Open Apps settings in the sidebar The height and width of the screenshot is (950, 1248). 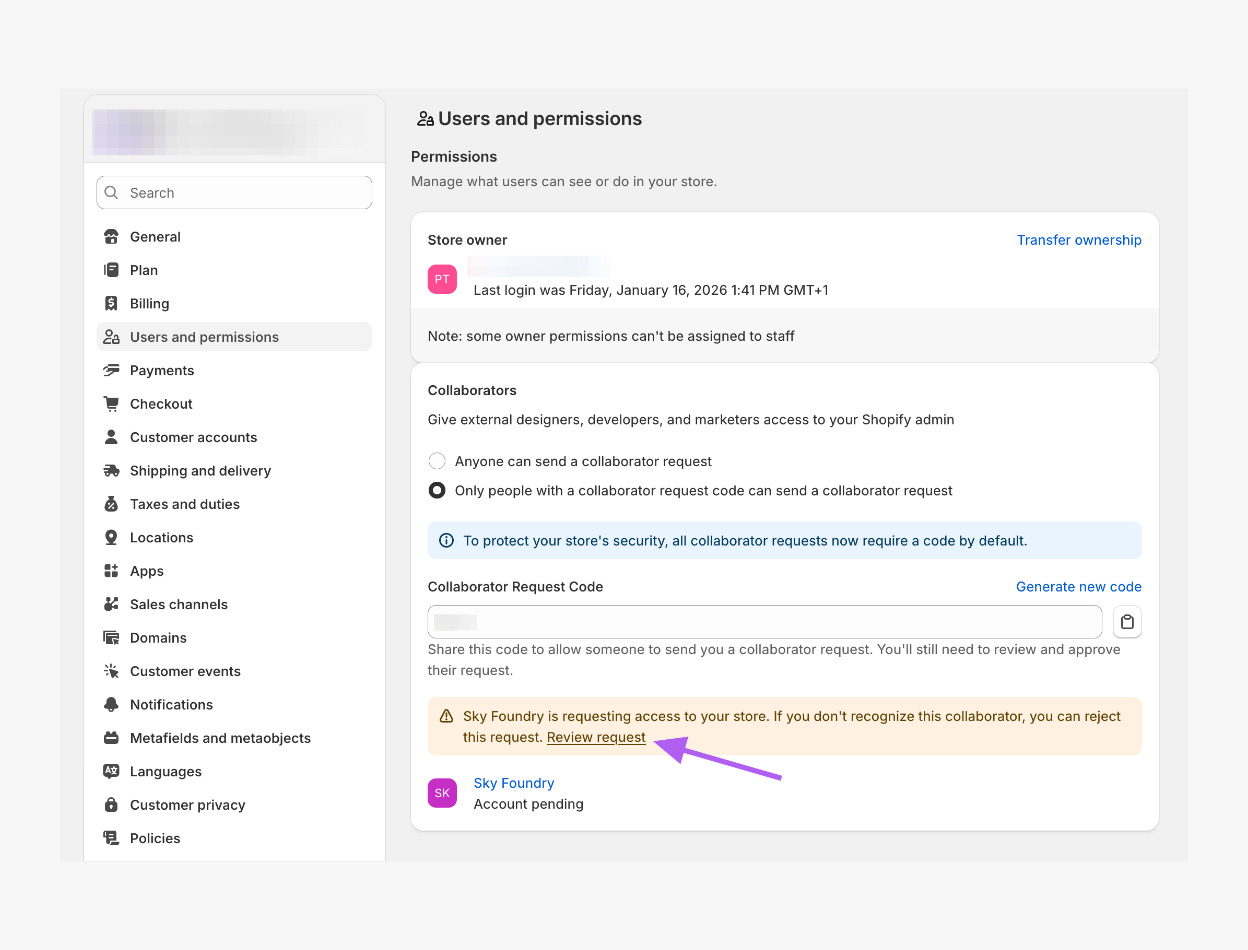pos(146,571)
